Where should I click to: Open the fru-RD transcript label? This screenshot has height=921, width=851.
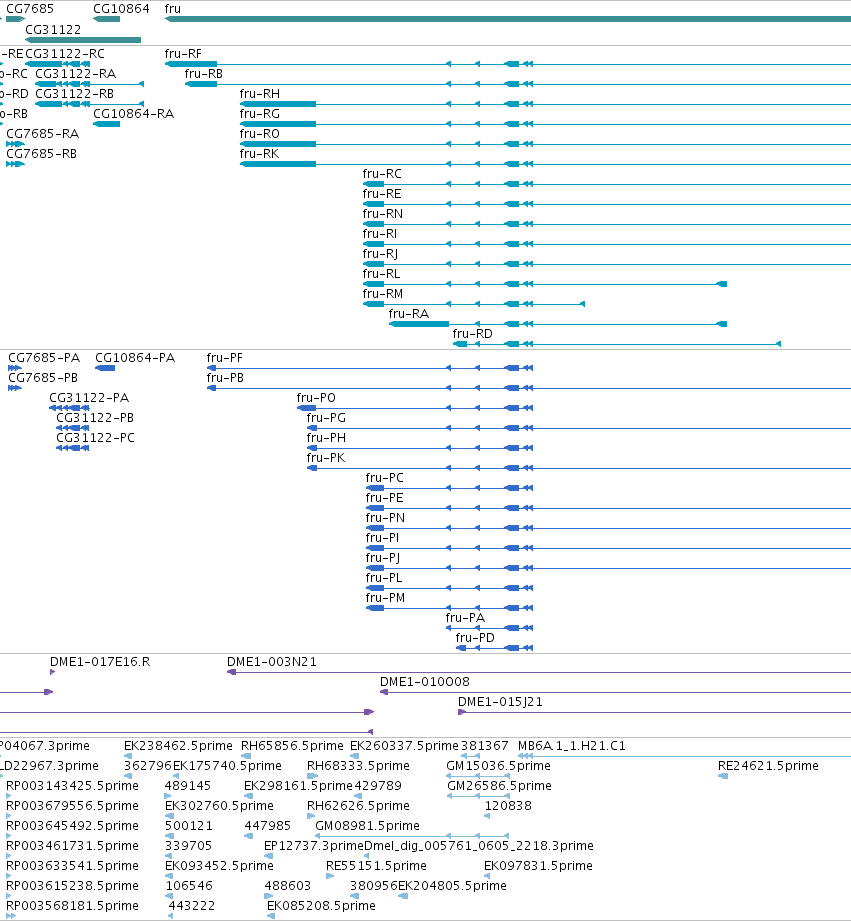point(472,333)
